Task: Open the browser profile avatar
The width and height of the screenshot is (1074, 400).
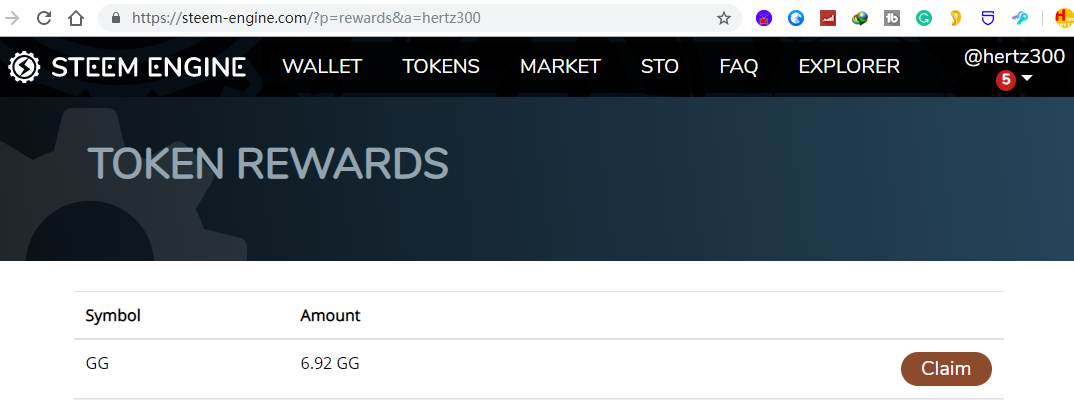Action: pos(1064,18)
